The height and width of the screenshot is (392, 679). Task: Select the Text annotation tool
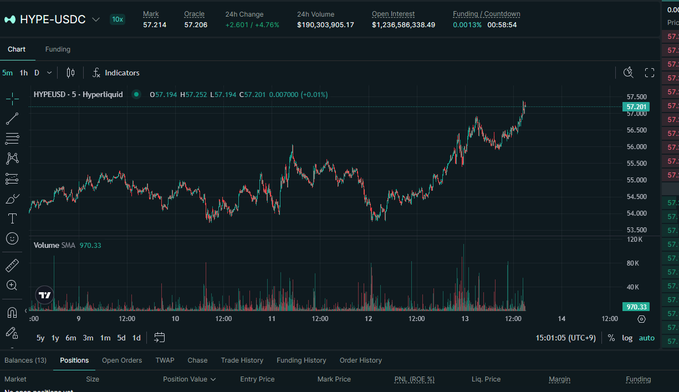(12, 219)
